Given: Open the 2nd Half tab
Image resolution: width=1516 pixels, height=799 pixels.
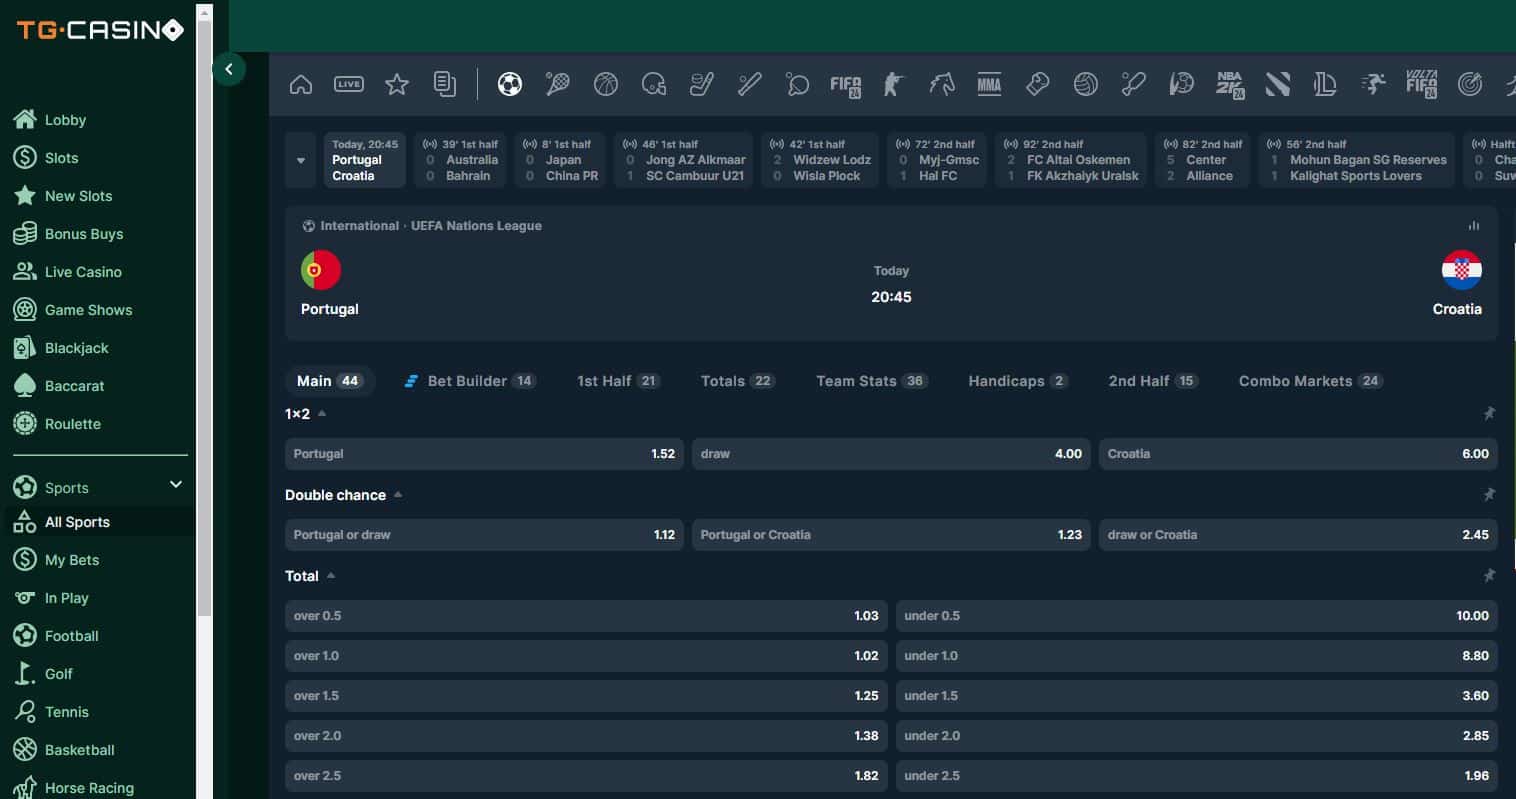Looking at the screenshot, I should tap(1153, 381).
